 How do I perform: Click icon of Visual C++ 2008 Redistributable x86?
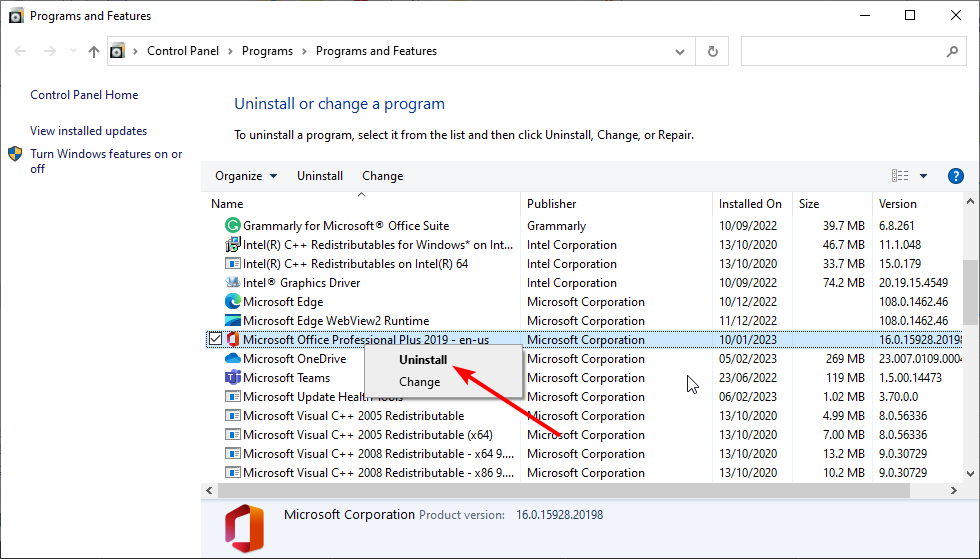click(232, 473)
